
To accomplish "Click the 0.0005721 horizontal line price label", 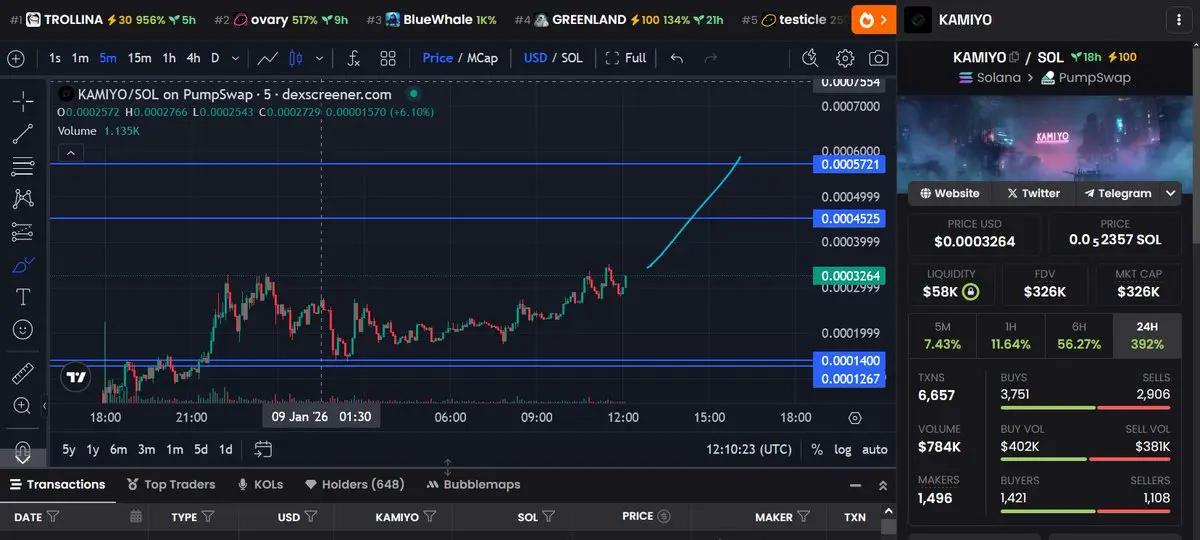I will point(851,164).
